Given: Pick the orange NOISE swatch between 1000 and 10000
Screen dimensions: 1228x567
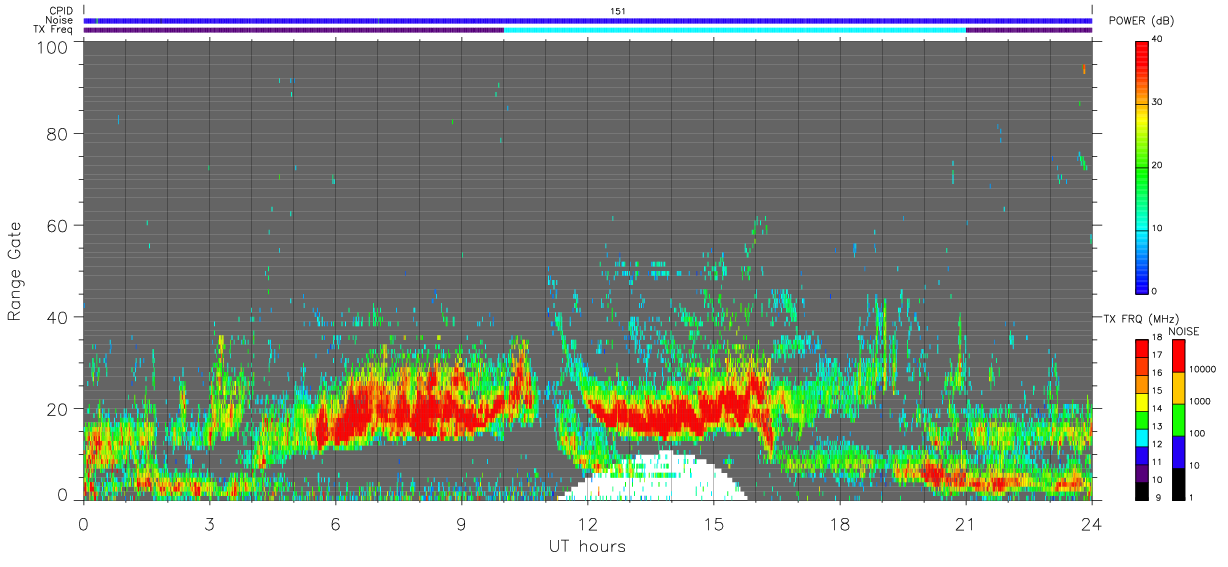Looking at the screenshot, I should [x=1178, y=388].
